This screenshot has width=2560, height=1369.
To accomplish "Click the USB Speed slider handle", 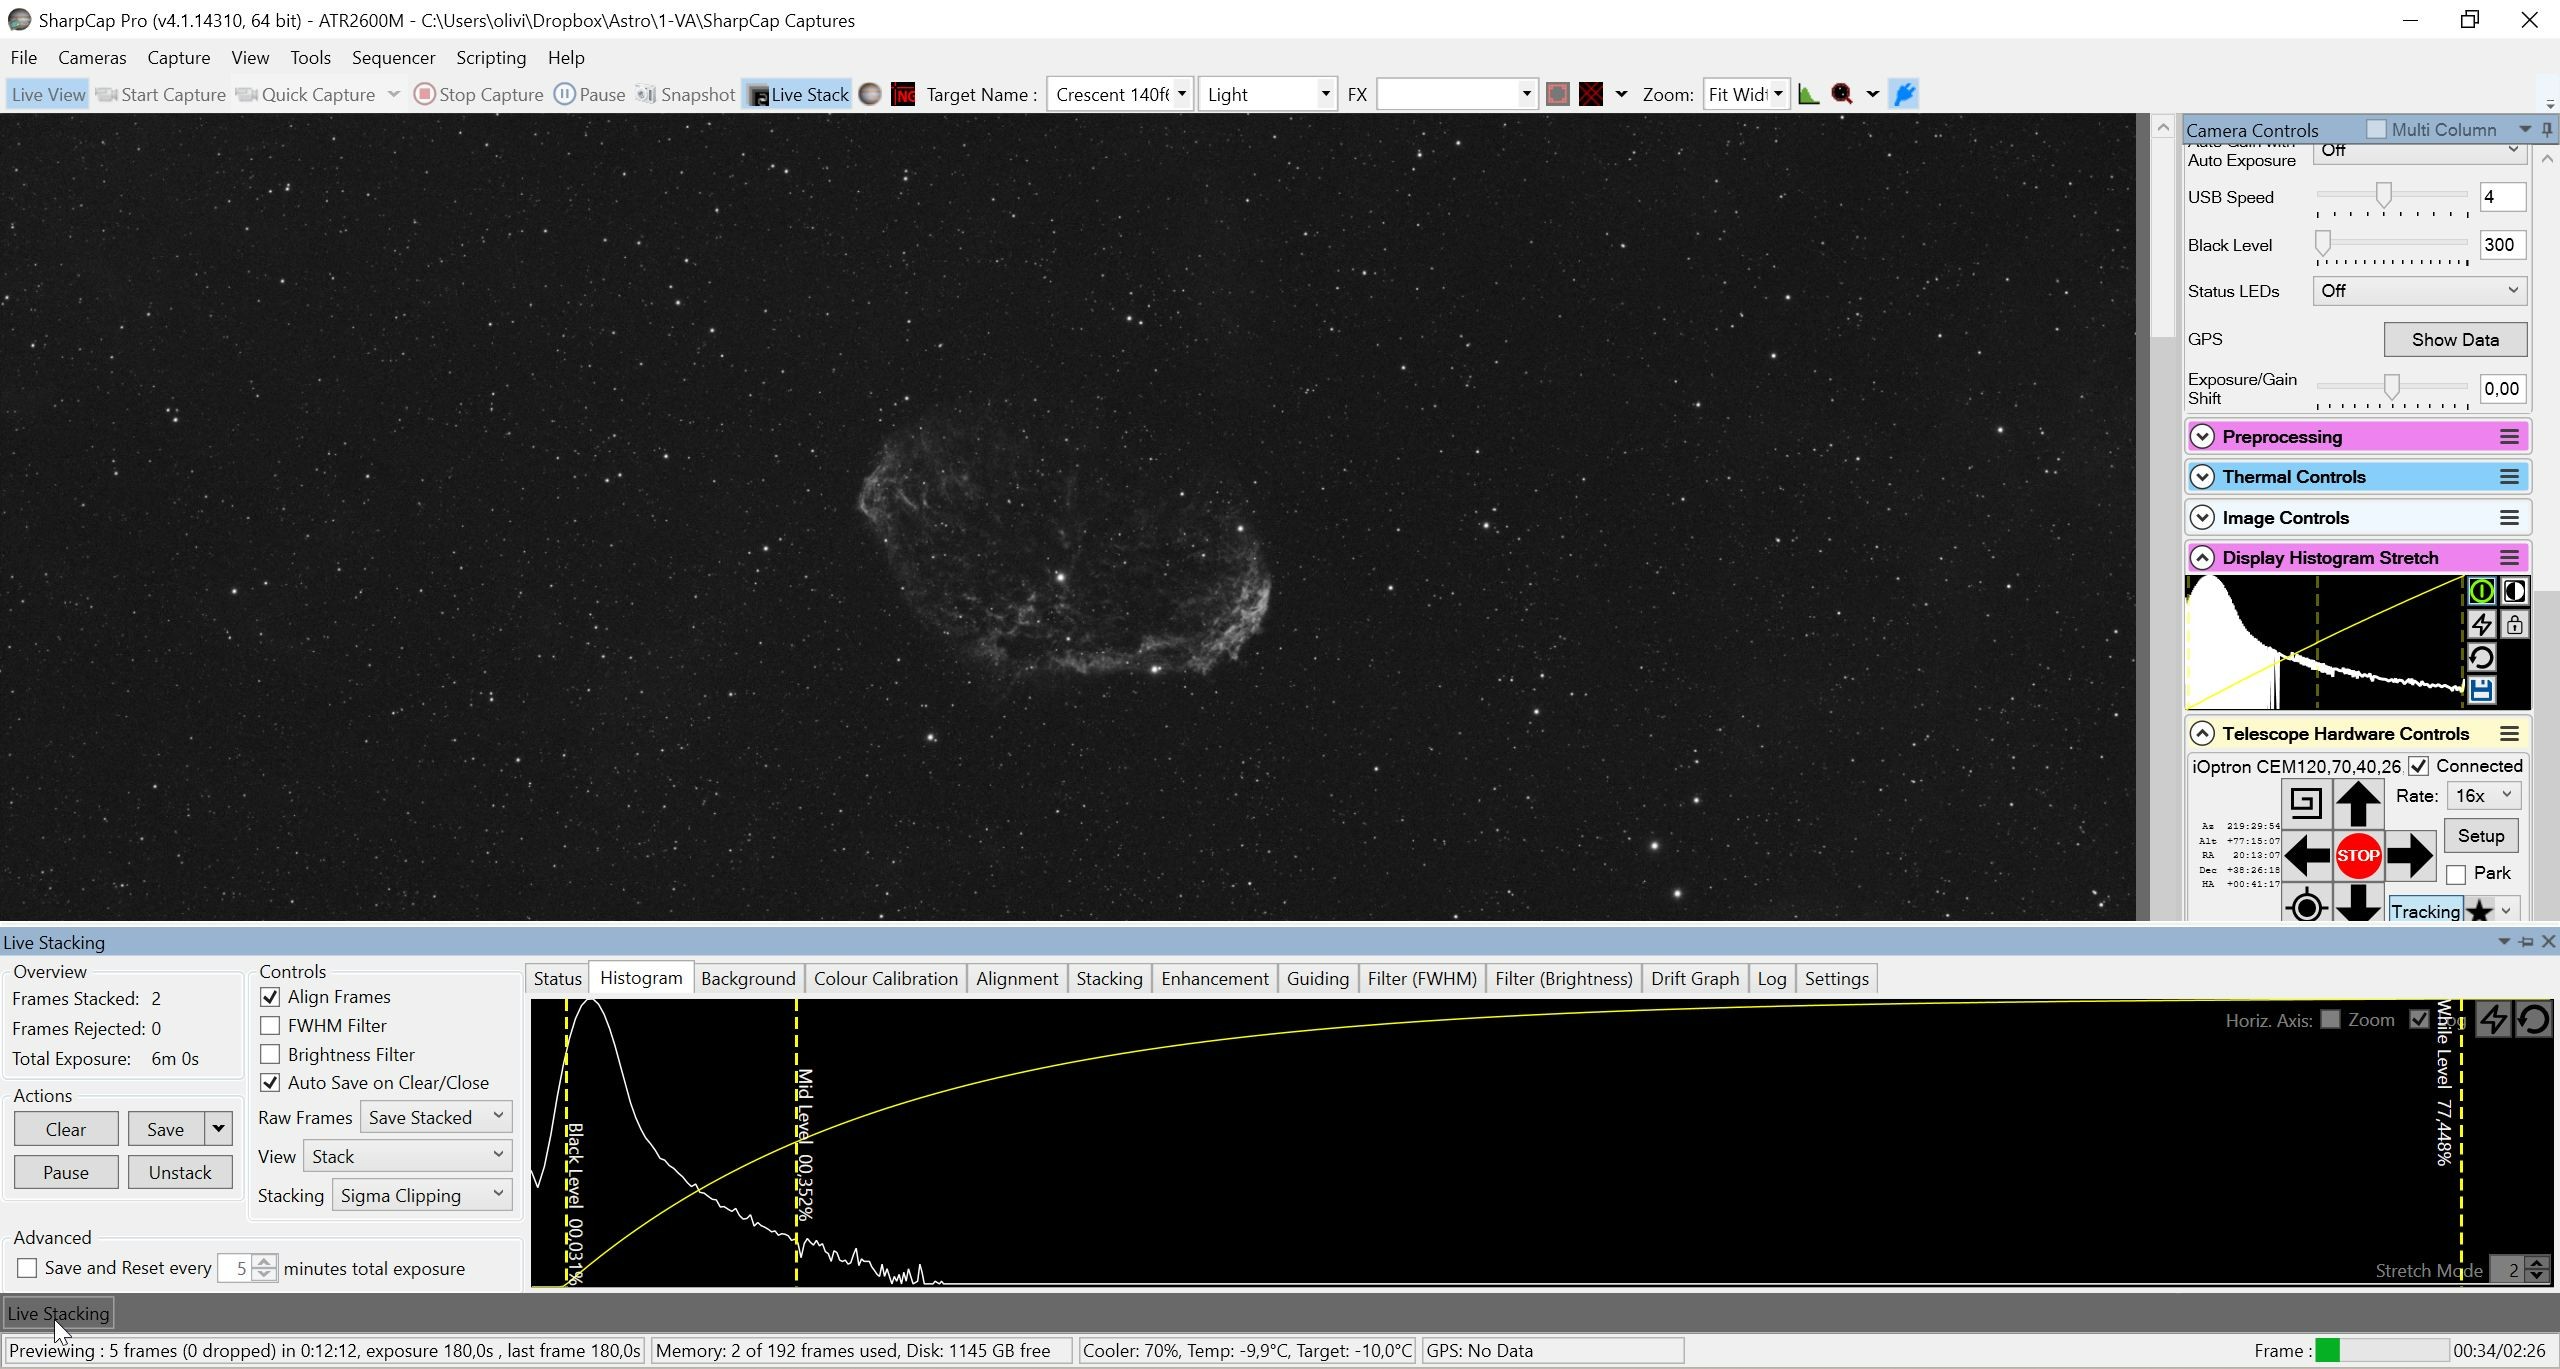I will 2383,195.
